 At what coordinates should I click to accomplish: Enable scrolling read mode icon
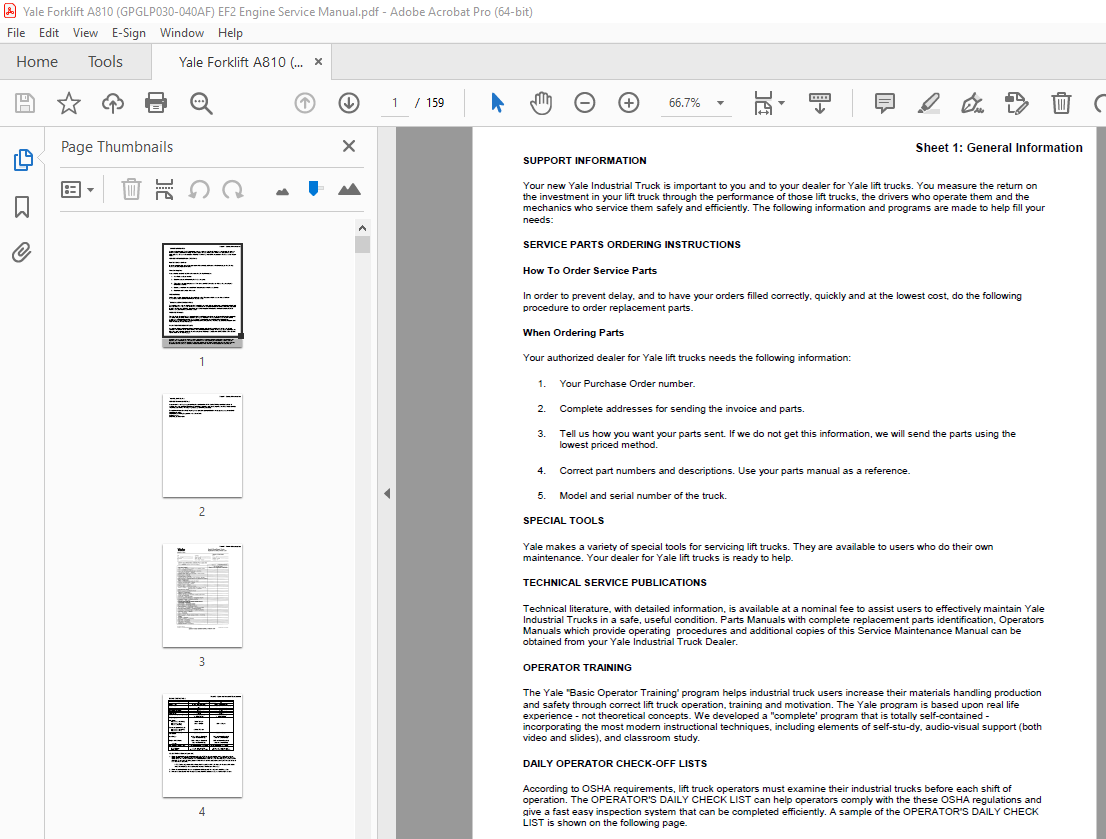click(820, 103)
